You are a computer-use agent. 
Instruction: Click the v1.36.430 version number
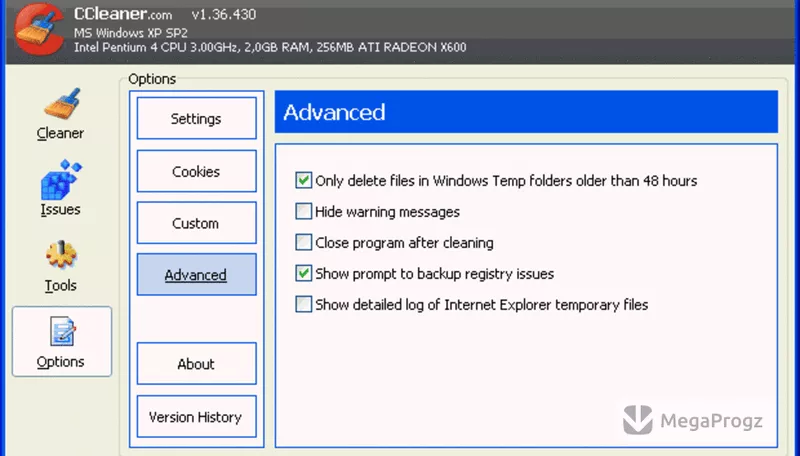(x=223, y=14)
